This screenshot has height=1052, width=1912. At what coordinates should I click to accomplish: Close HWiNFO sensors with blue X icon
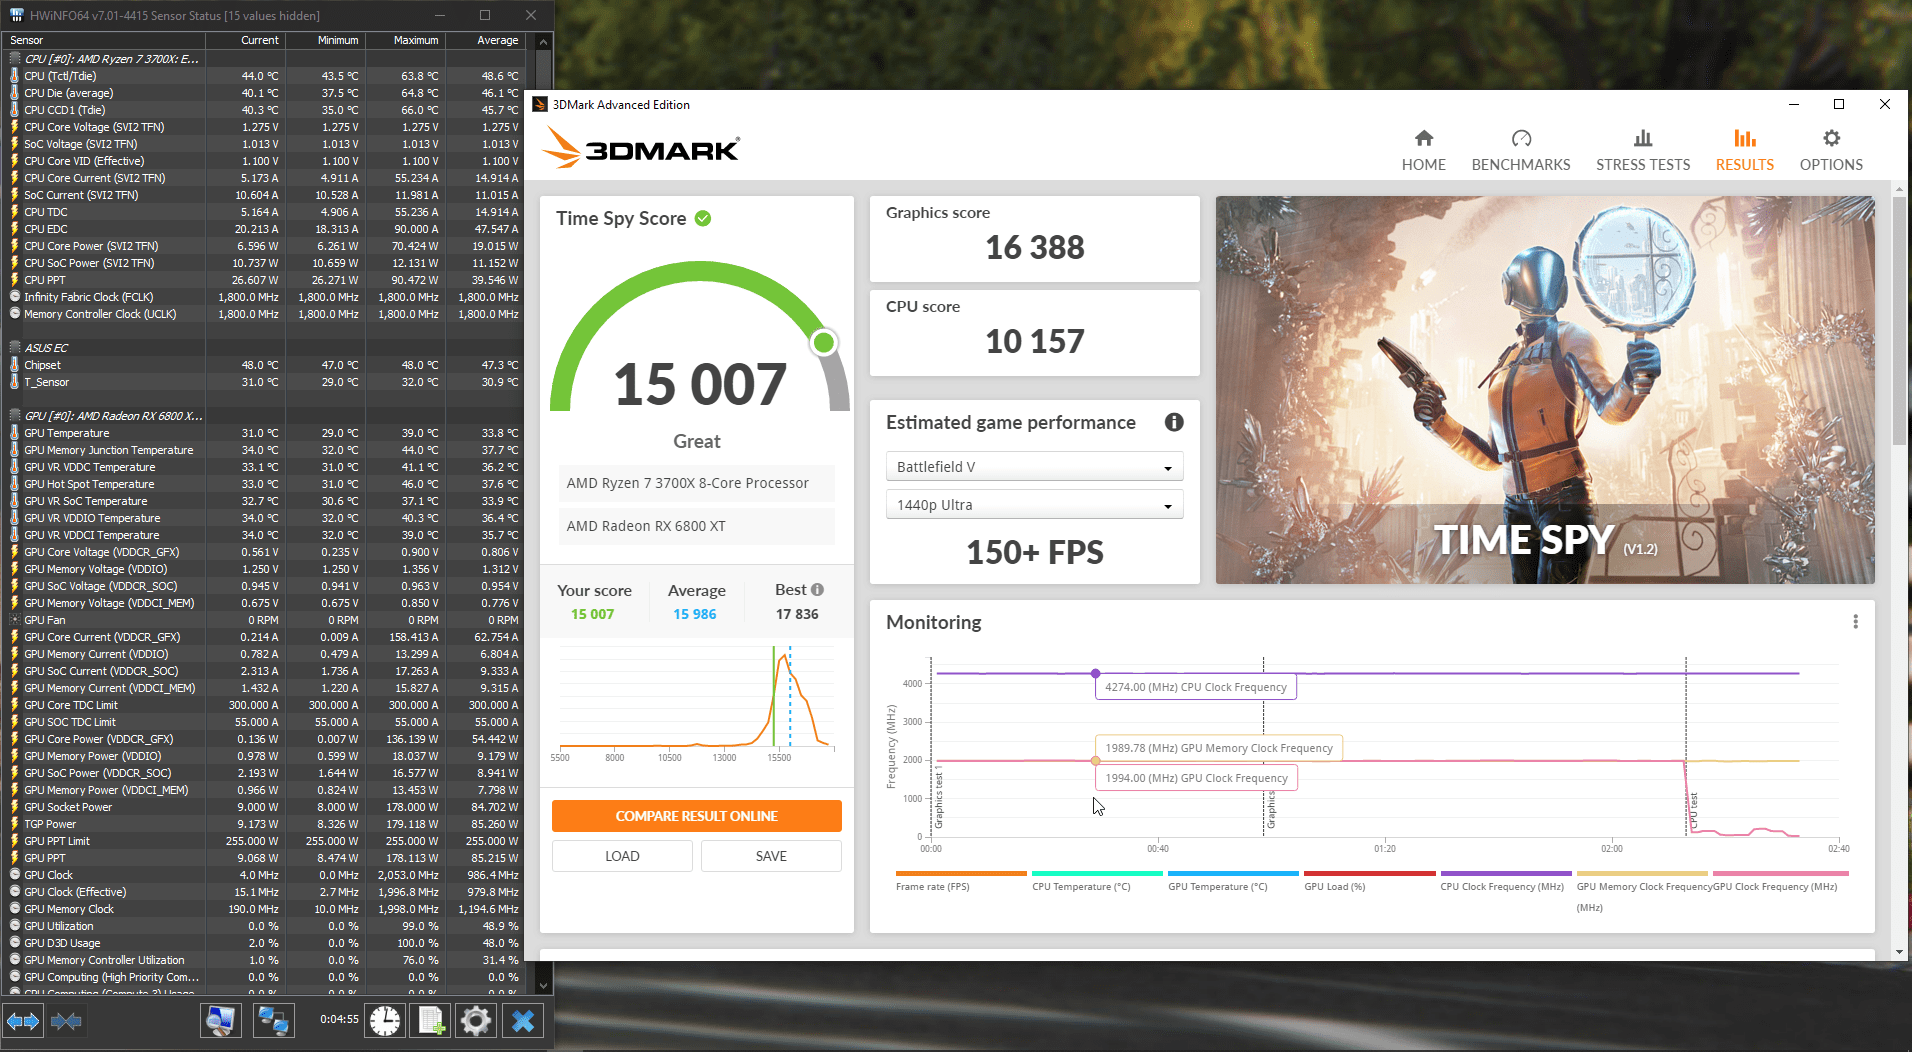pyautogui.click(x=523, y=1021)
